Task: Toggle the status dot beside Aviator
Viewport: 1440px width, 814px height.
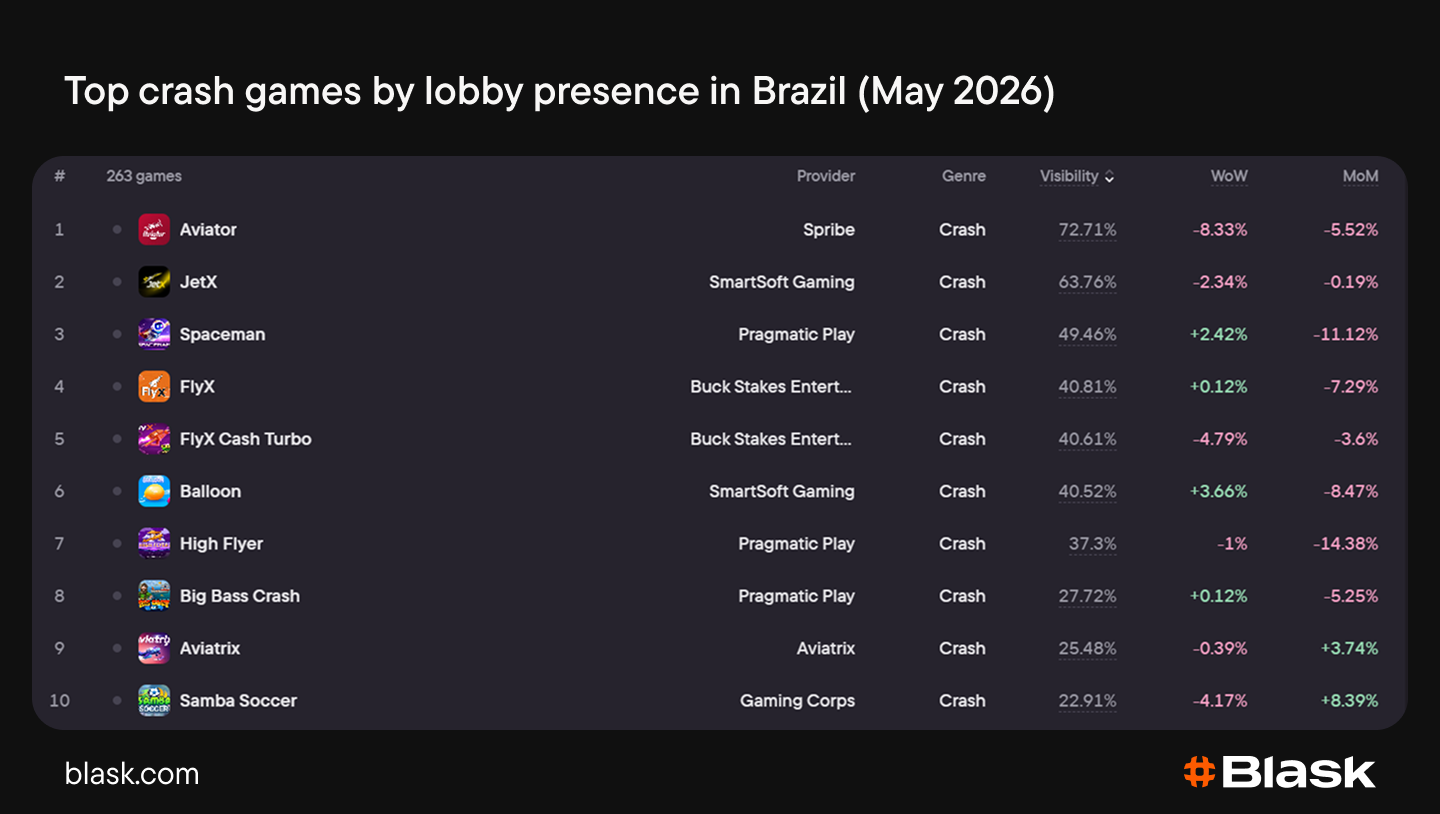Action: pos(117,230)
